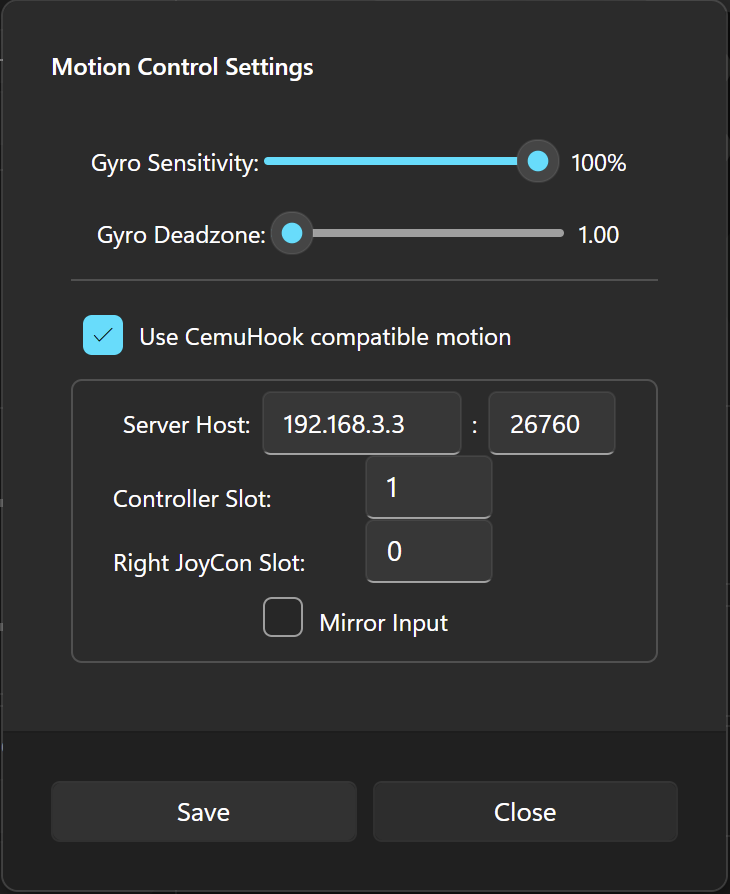Enable the Mirror Input checkbox
This screenshot has height=894, width=730.
(283, 617)
